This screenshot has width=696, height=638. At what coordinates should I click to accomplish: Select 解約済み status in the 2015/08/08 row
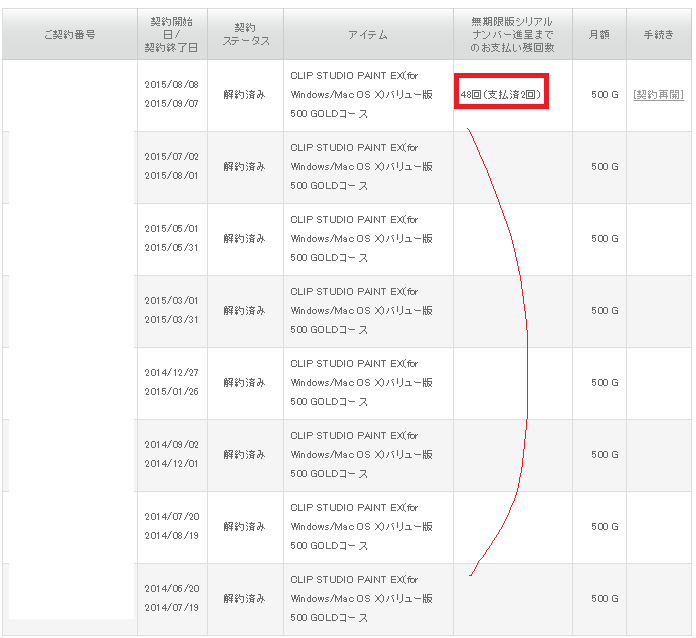tap(245, 95)
